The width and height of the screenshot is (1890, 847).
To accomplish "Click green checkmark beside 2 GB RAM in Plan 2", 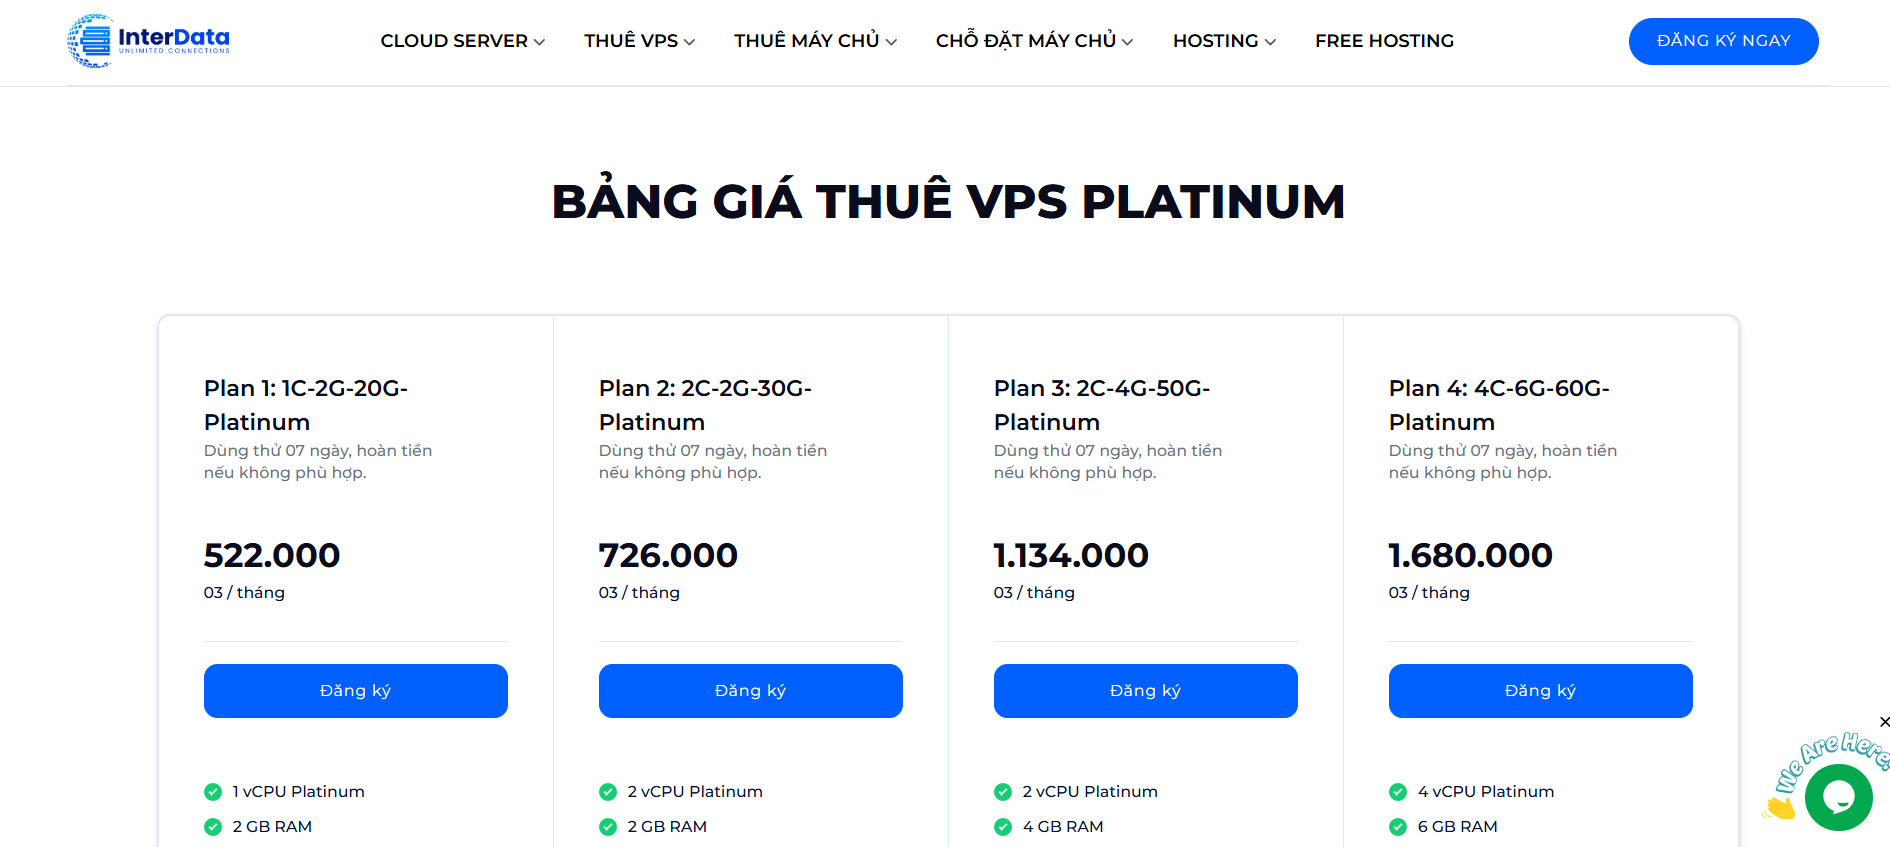I will click(x=608, y=827).
